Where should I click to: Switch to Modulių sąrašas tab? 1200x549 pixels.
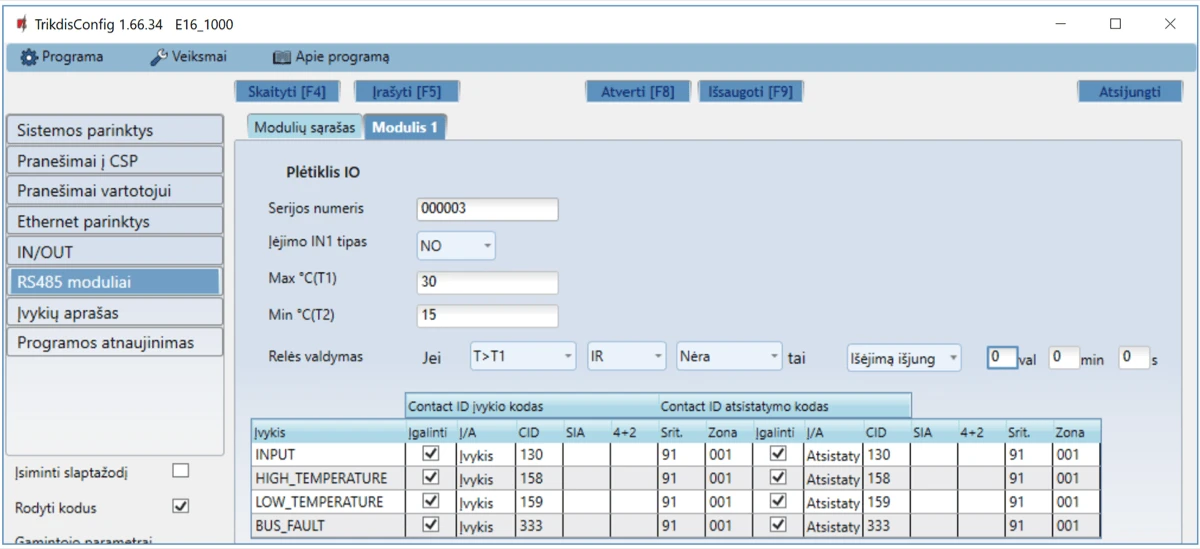[304, 128]
